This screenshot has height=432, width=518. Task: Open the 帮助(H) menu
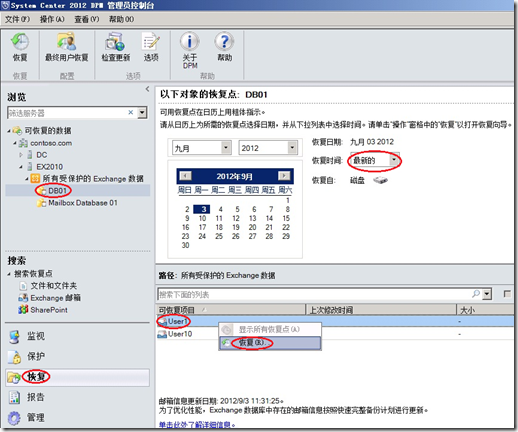tap(121, 19)
